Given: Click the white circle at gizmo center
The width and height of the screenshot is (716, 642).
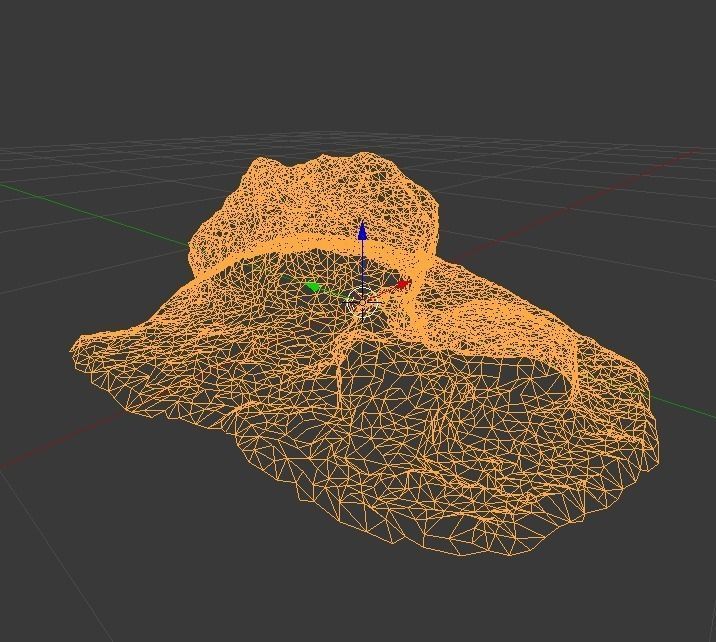Looking at the screenshot, I should click(x=363, y=302).
